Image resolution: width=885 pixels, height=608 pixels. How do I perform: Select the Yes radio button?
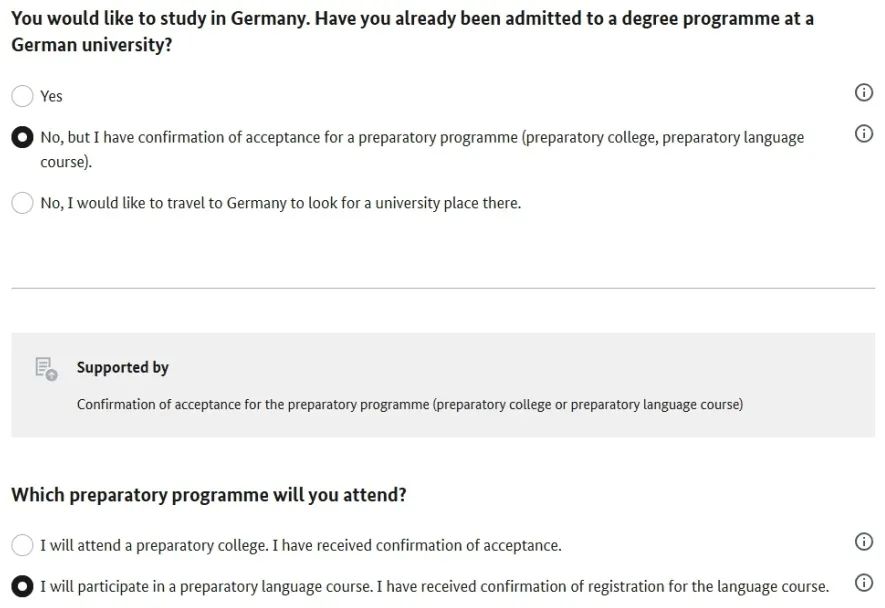(x=22, y=96)
